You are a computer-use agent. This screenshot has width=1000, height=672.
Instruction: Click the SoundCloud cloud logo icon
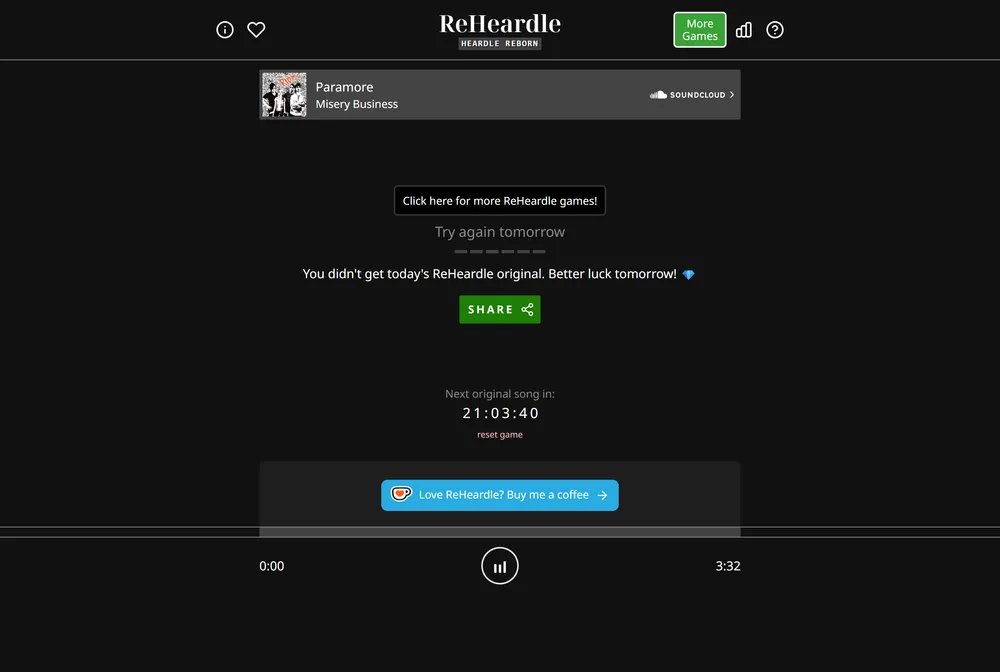click(658, 95)
